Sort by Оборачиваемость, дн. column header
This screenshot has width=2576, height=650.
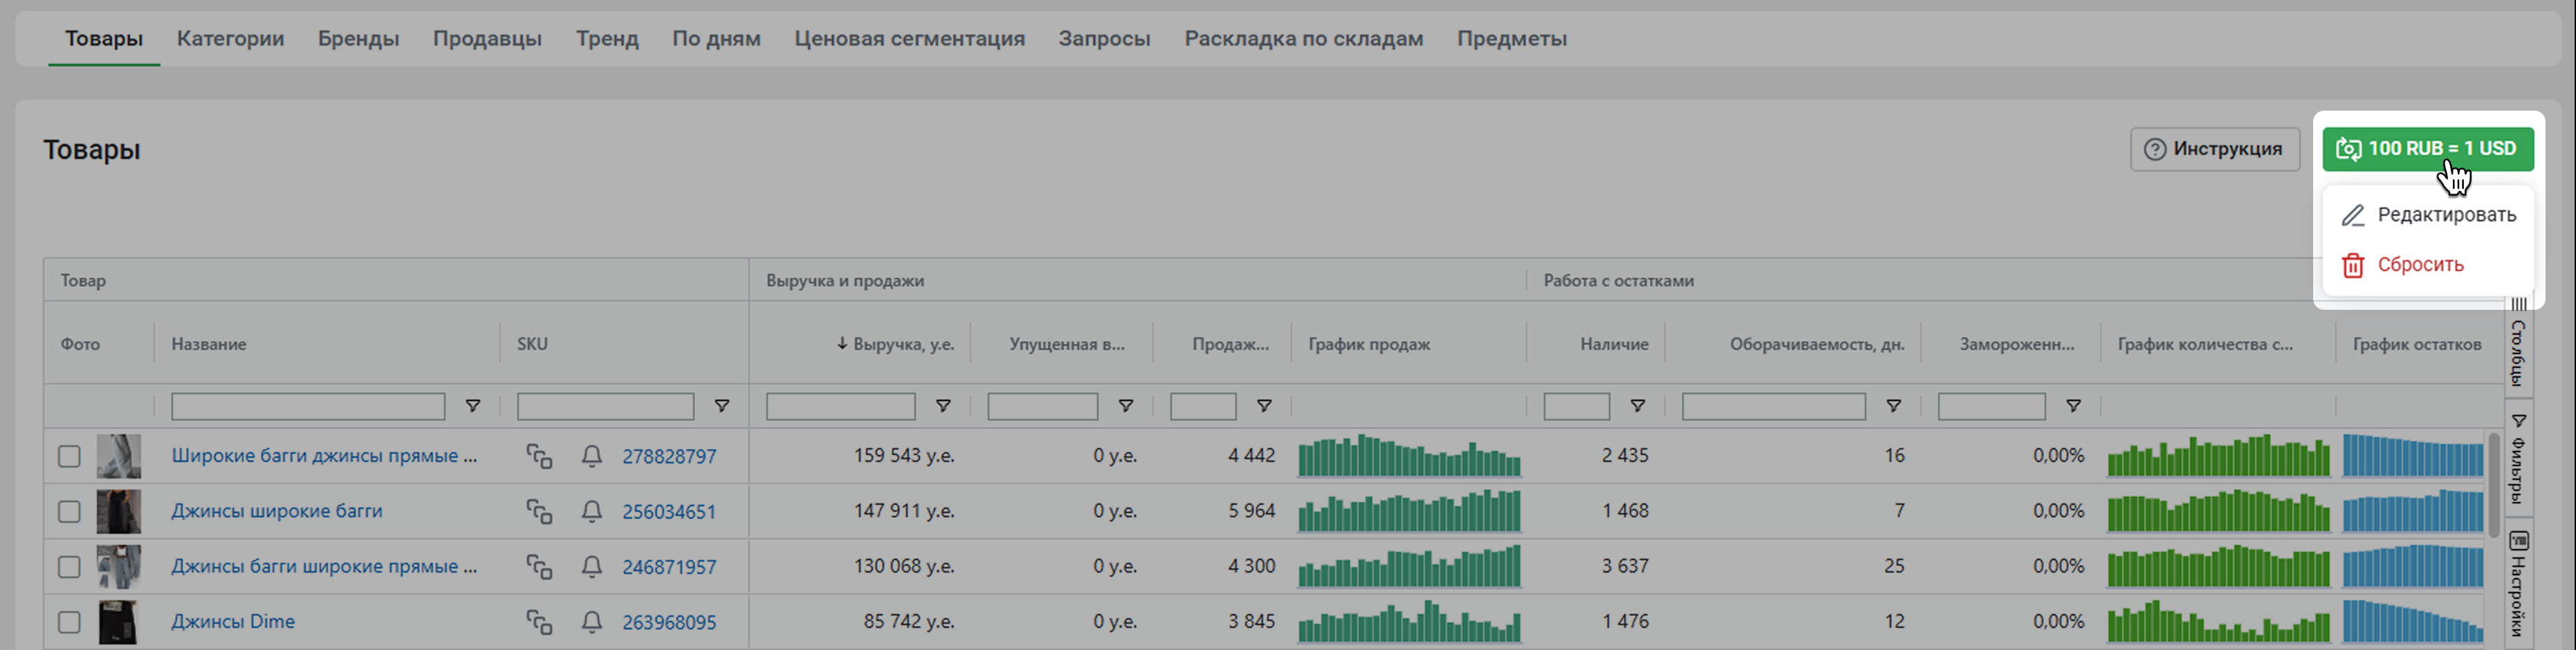click(x=1817, y=344)
